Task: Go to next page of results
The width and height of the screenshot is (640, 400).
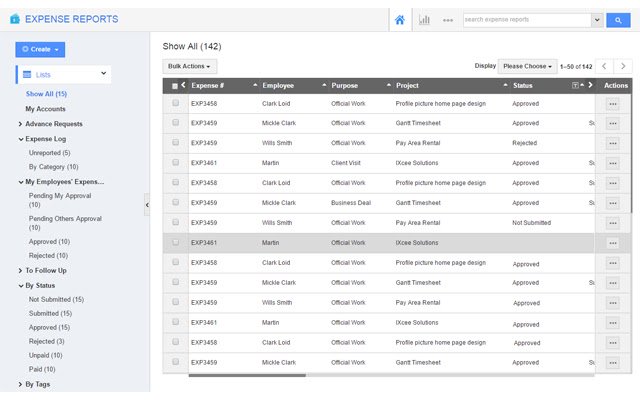Action: (623, 66)
